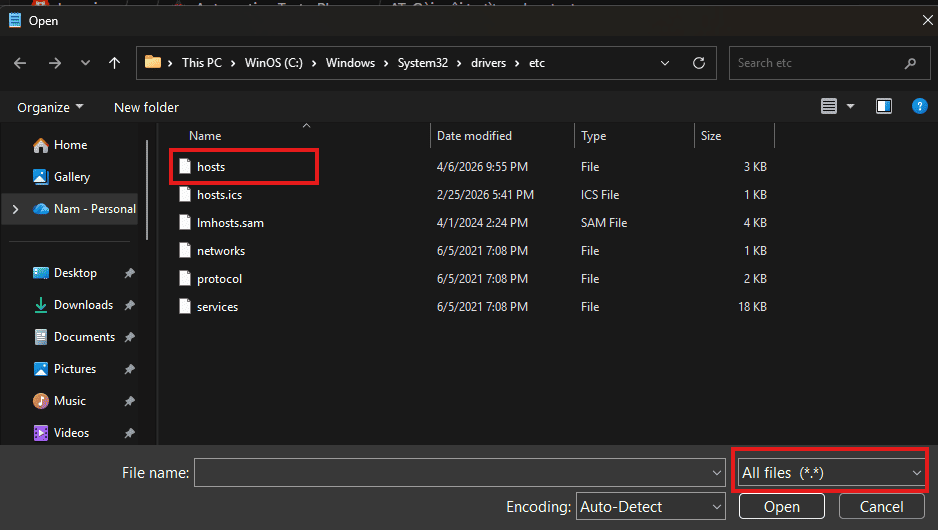Screen dimensions: 938x530
Task: Click pin icon next to Downloads
Action: [x=129, y=305]
